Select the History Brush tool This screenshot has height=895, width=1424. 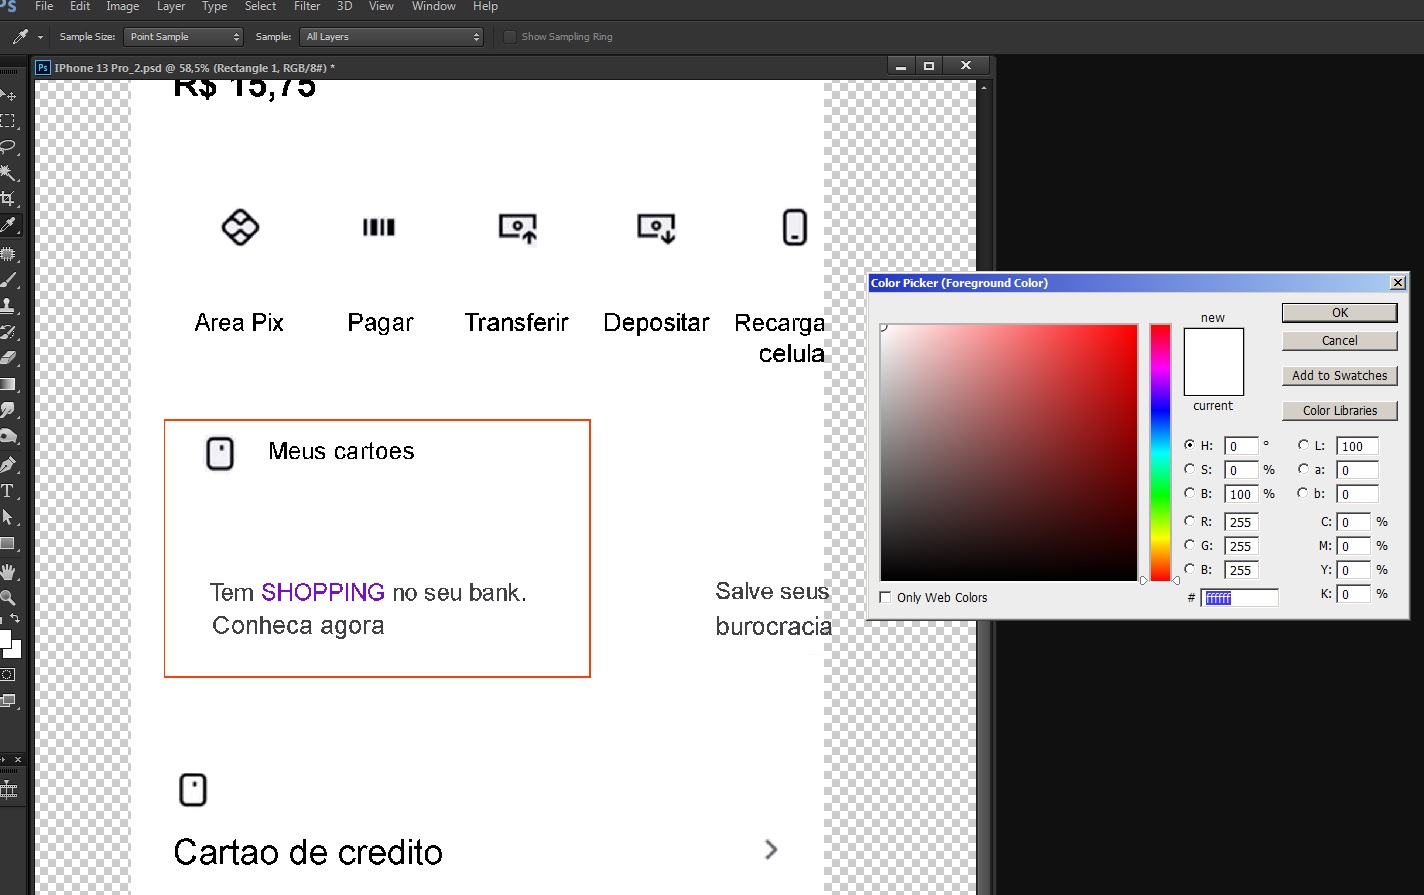[x=8, y=332]
